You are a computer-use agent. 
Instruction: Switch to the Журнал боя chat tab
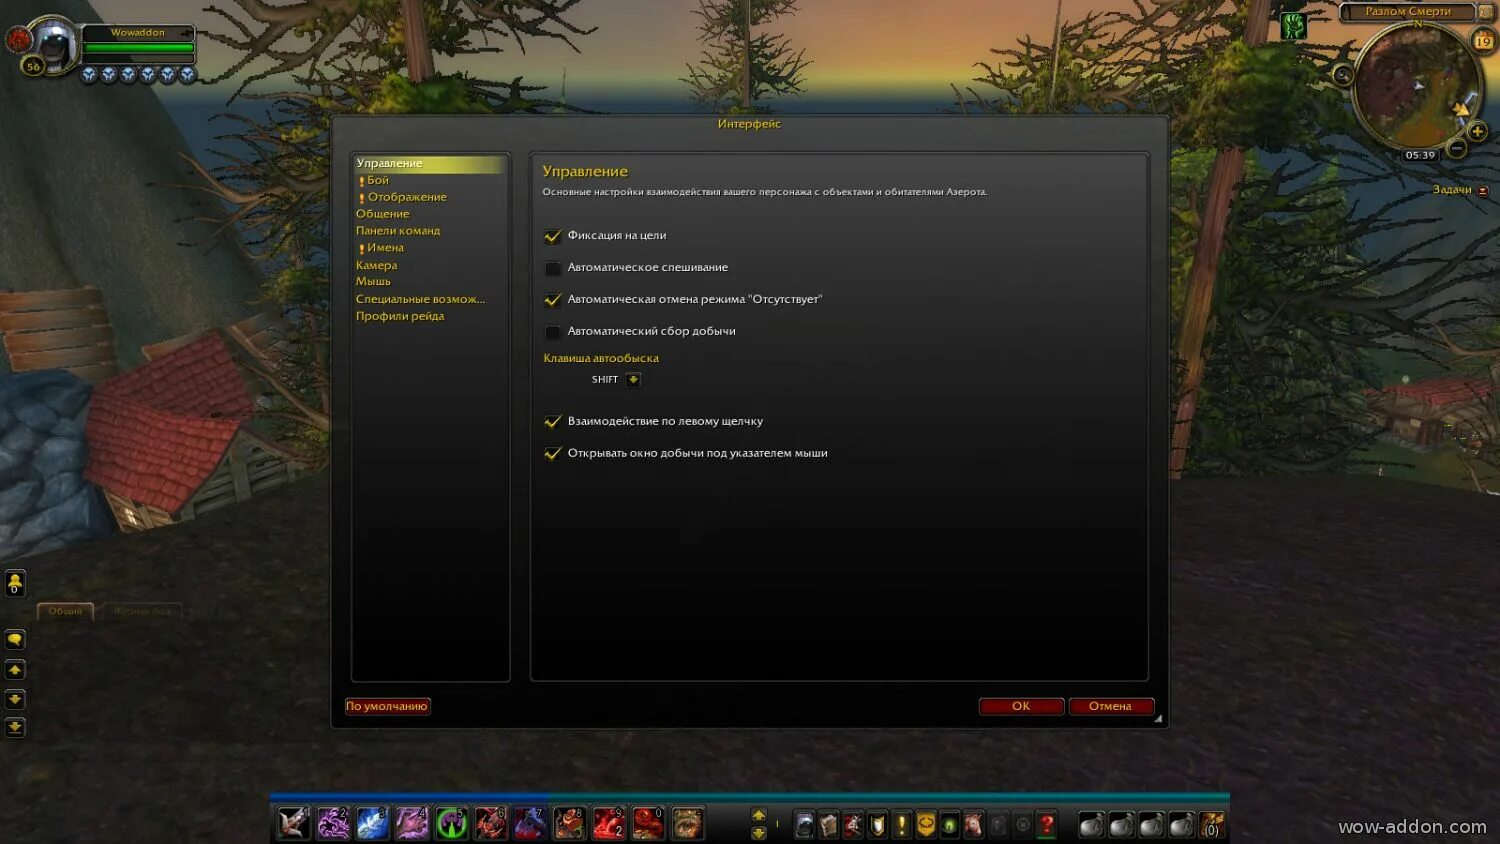click(x=141, y=611)
